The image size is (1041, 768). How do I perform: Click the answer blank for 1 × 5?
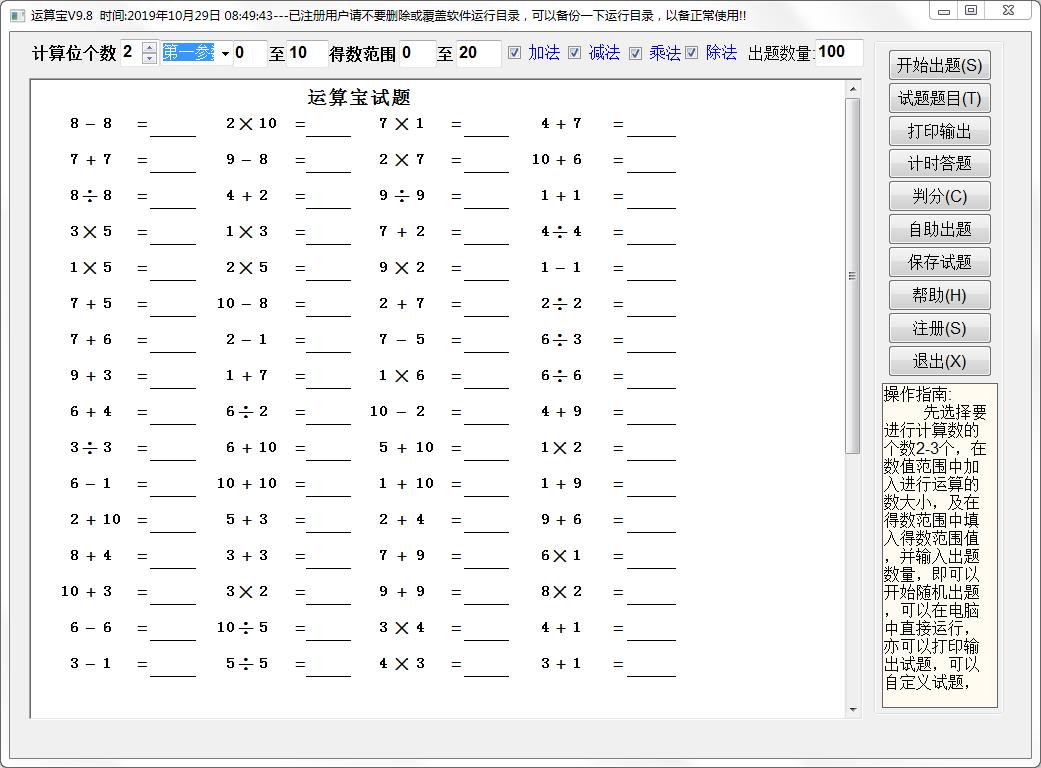[173, 271]
